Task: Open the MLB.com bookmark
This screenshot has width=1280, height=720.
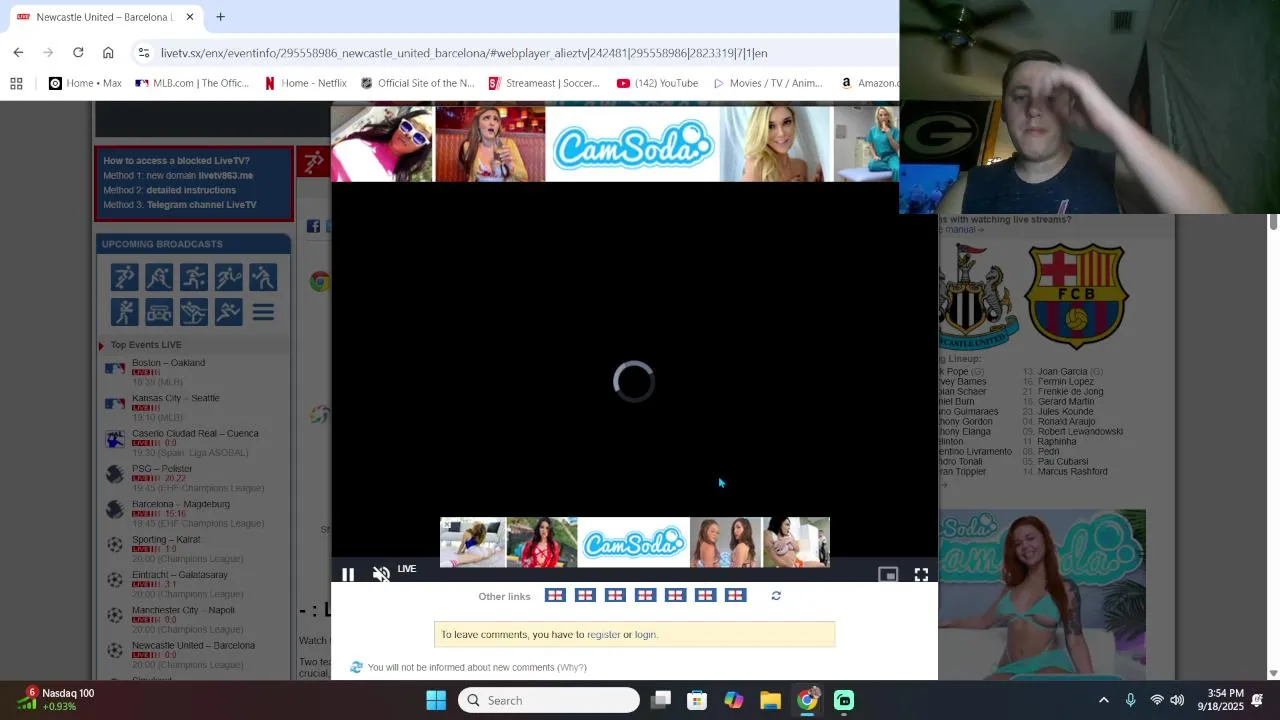Action: coord(192,83)
